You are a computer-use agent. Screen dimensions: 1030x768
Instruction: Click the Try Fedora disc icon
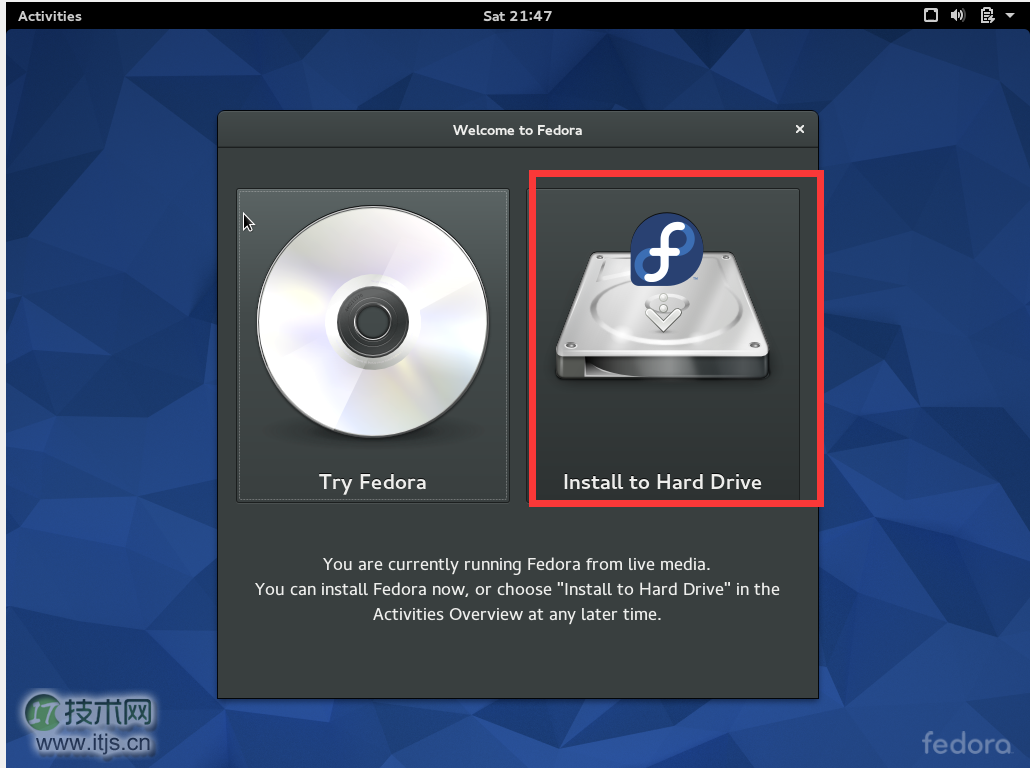click(372, 322)
